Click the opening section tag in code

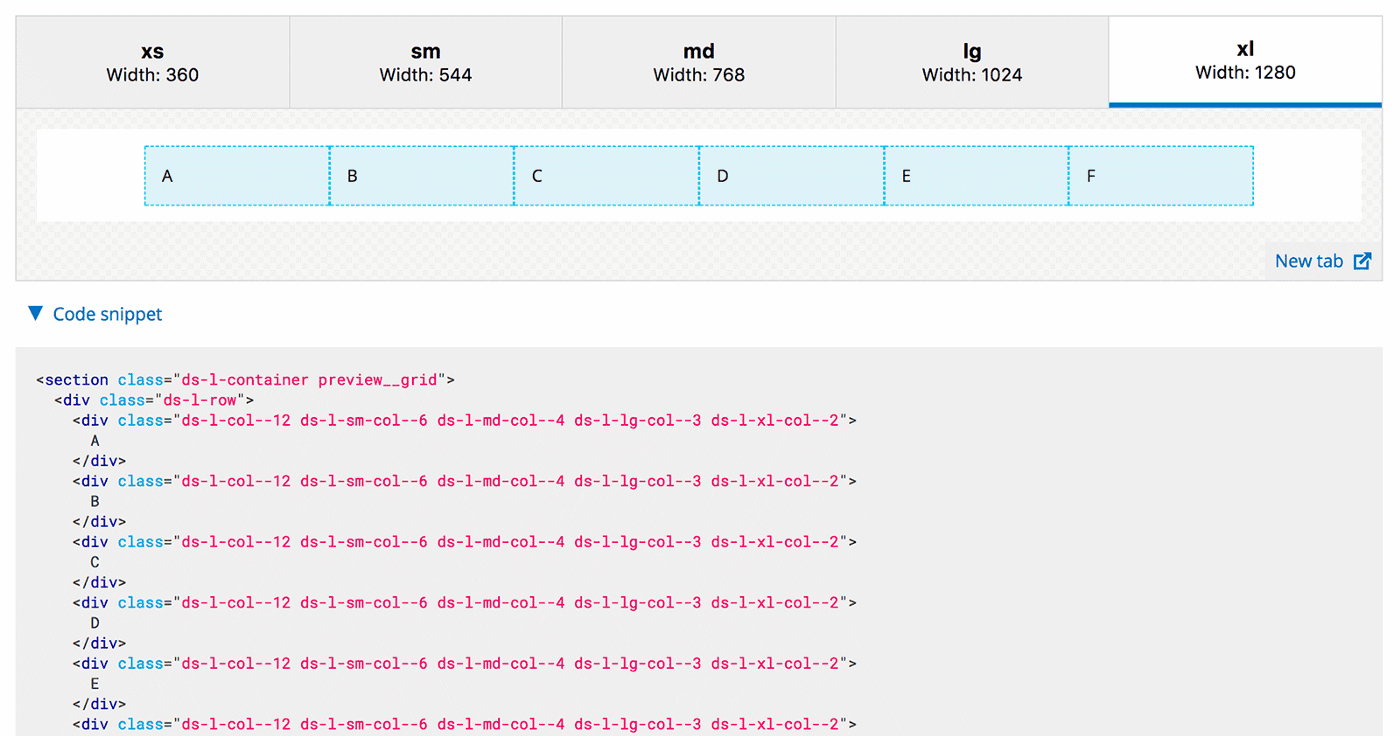(73, 379)
